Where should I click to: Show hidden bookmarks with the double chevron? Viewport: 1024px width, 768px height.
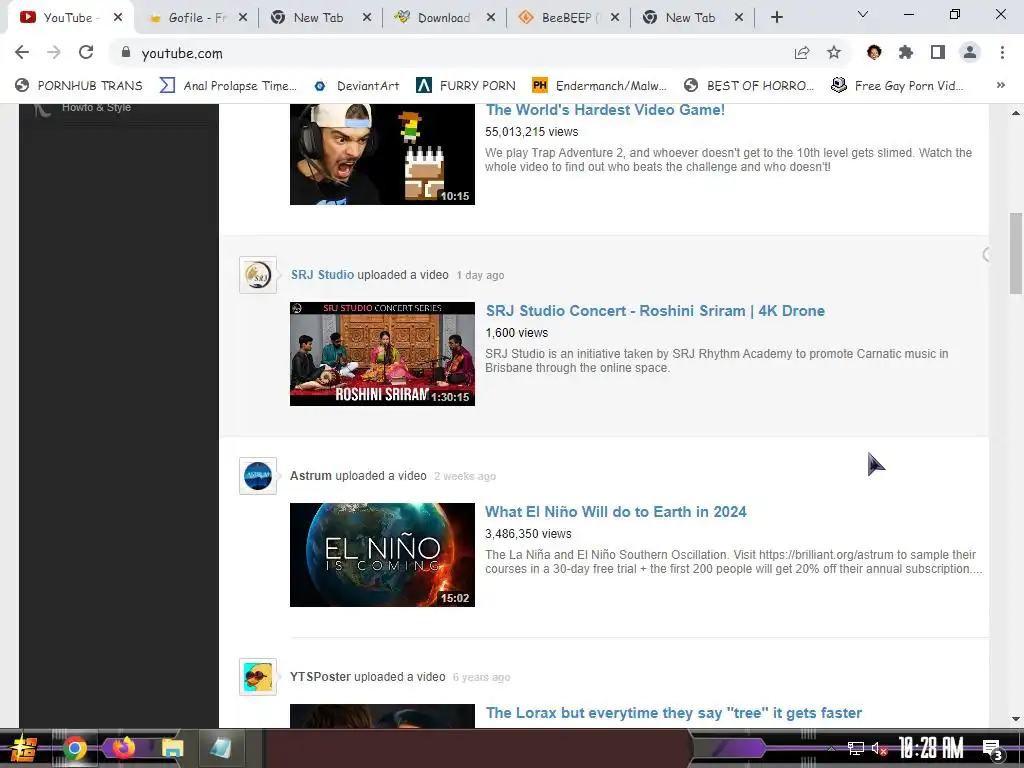(1000, 85)
